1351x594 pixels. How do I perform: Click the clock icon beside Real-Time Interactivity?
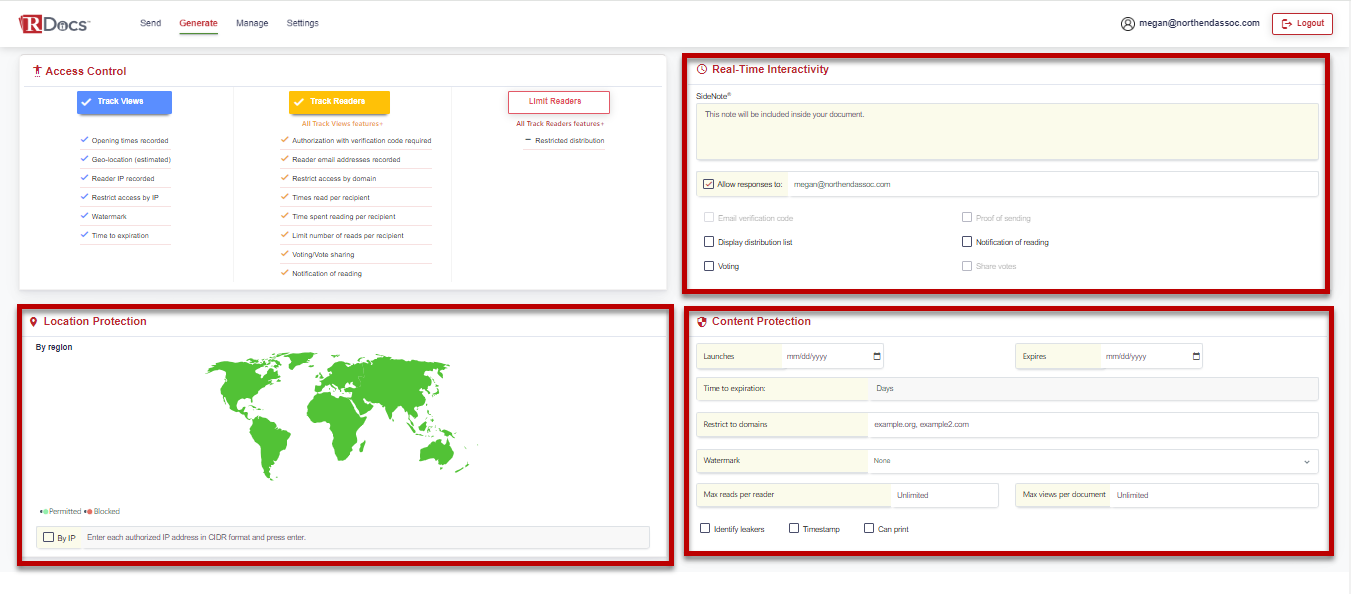pyautogui.click(x=701, y=69)
